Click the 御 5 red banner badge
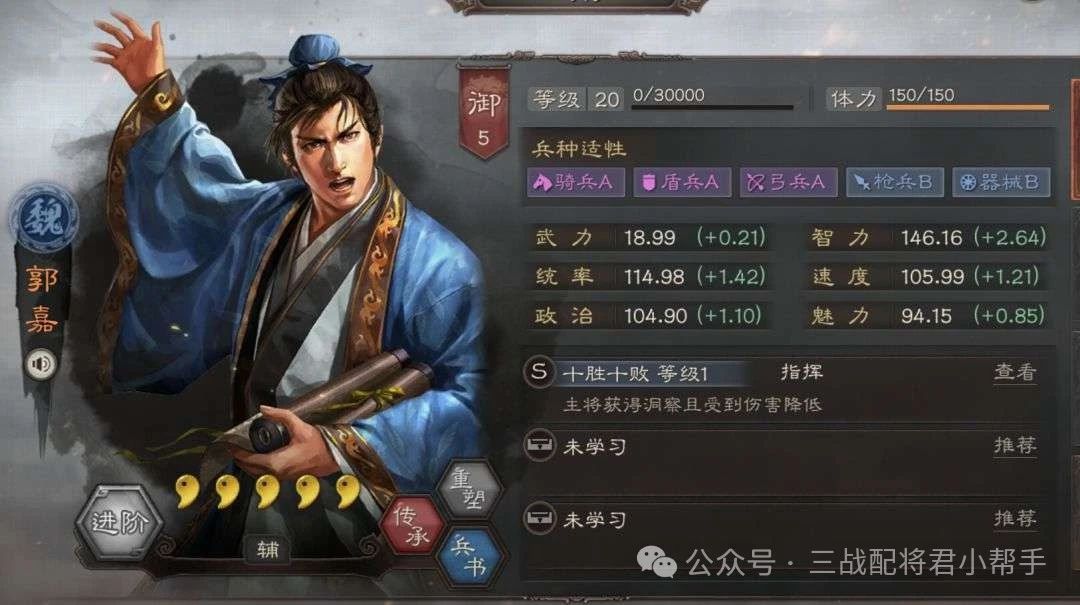The width and height of the screenshot is (1080, 605). tap(484, 112)
